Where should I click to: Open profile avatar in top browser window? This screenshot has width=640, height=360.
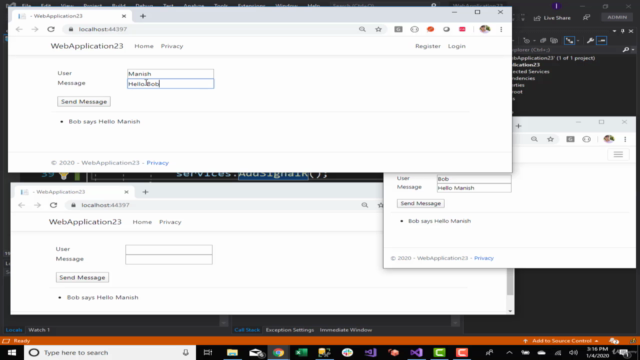[485, 29]
